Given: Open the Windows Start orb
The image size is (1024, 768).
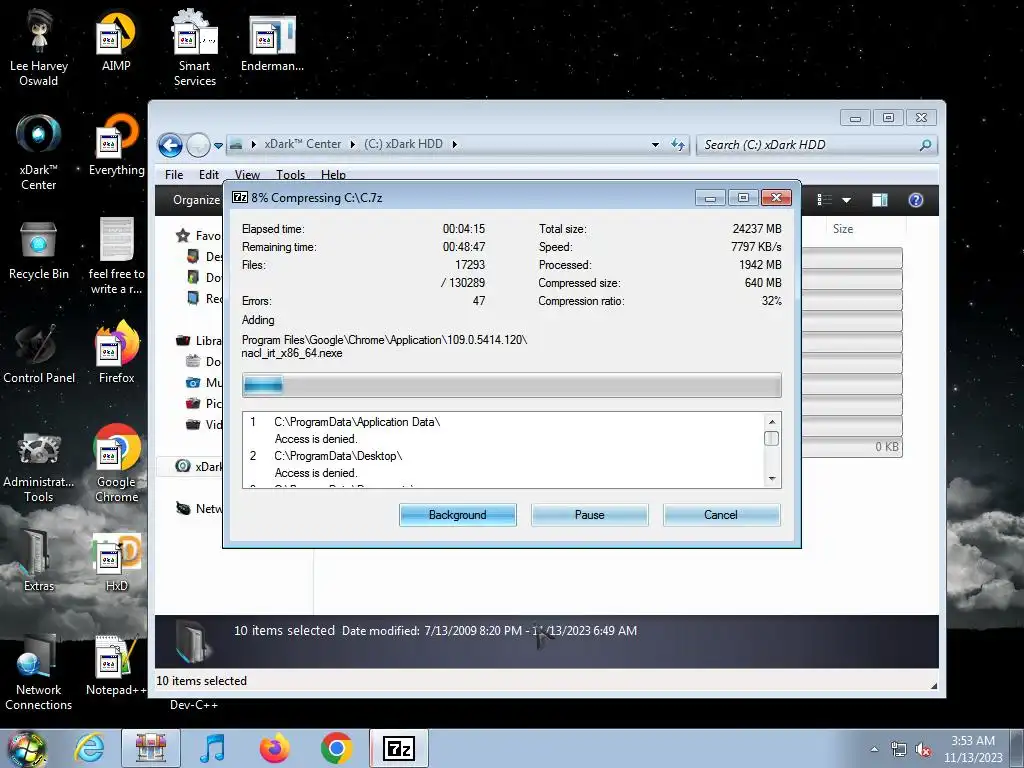Looking at the screenshot, I should (27, 748).
